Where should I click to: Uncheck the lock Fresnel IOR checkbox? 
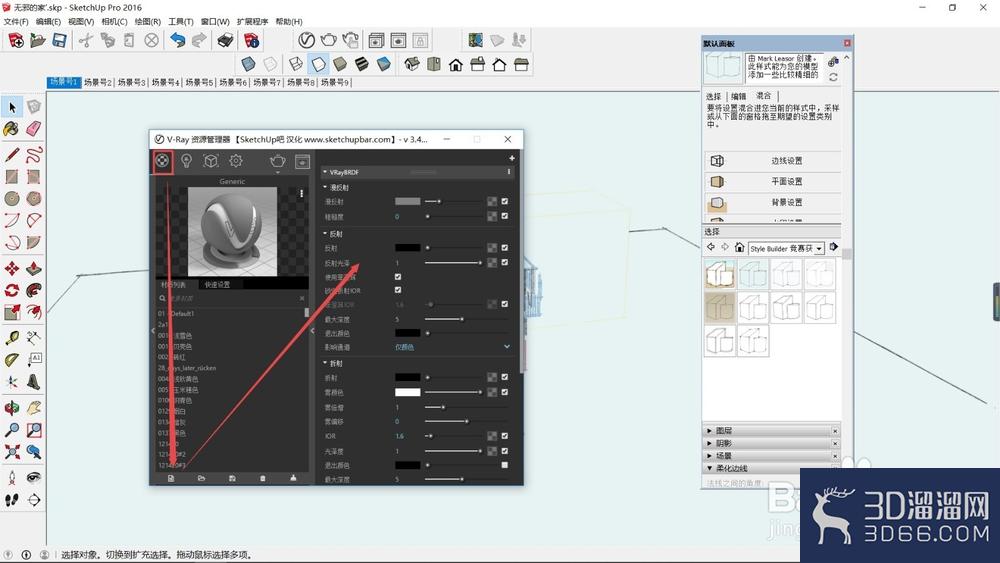(x=398, y=290)
